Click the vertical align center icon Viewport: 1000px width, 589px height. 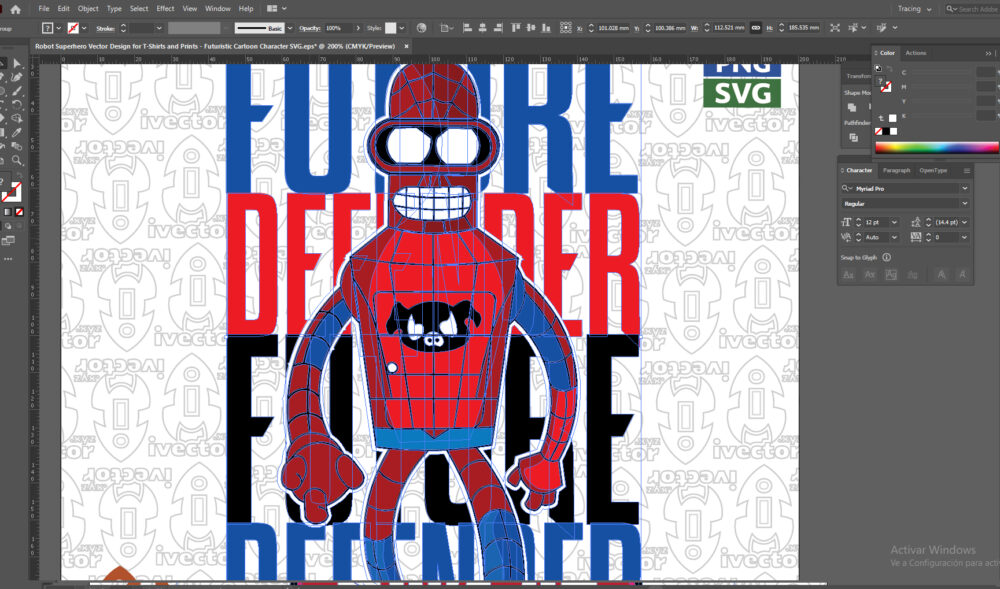coord(531,28)
